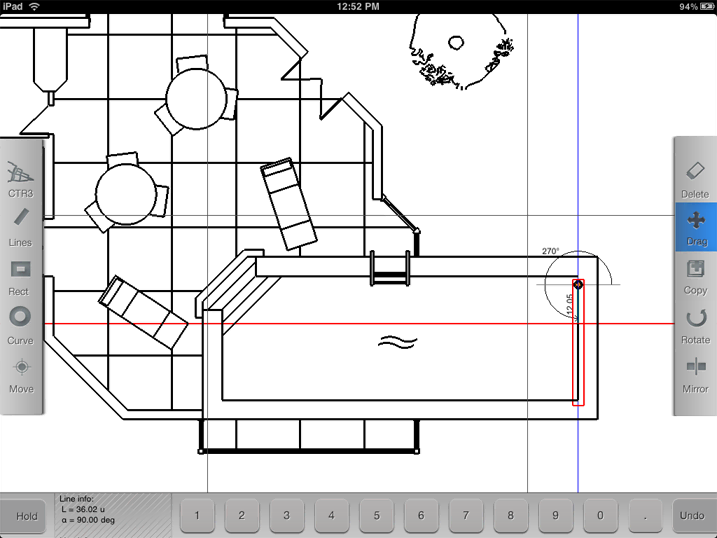
Task: Tap the pool water wave symbol
Action: pos(397,342)
